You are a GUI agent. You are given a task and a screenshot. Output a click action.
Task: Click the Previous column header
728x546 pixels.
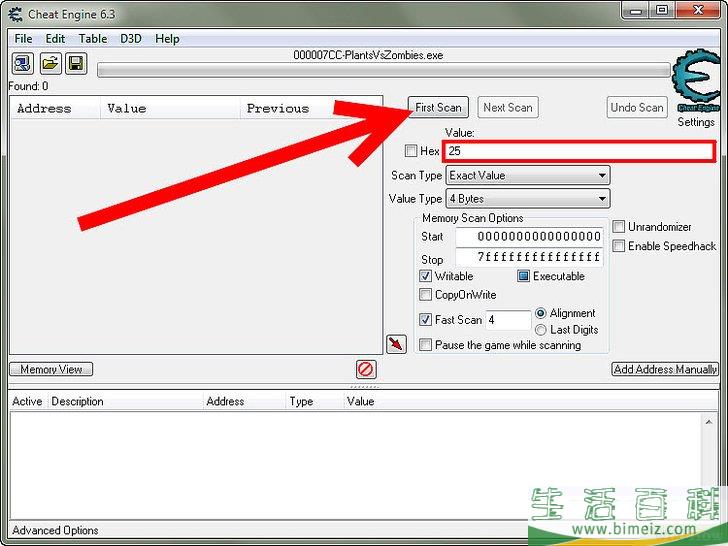(x=288, y=108)
